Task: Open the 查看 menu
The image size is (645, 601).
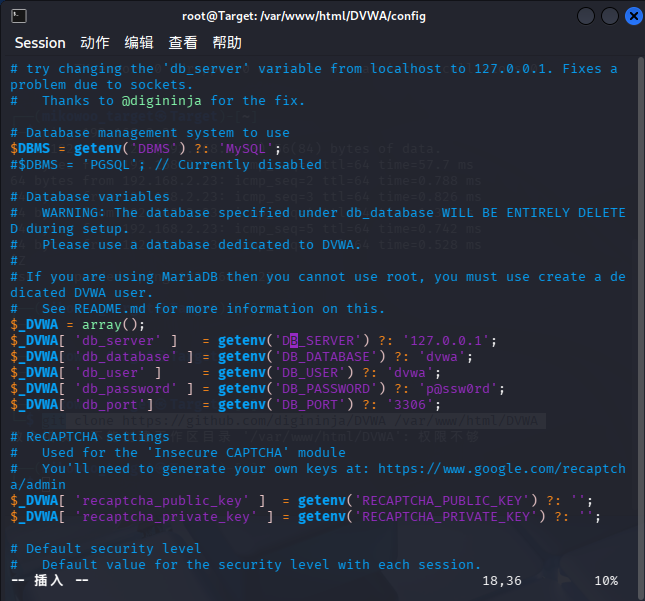Action: pyautogui.click(x=183, y=43)
